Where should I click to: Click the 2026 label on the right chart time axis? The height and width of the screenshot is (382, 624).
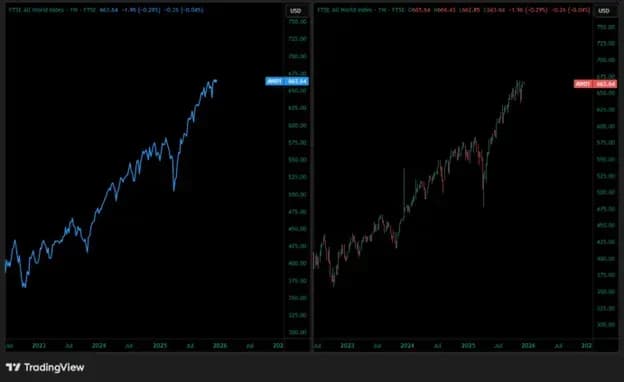pos(528,345)
